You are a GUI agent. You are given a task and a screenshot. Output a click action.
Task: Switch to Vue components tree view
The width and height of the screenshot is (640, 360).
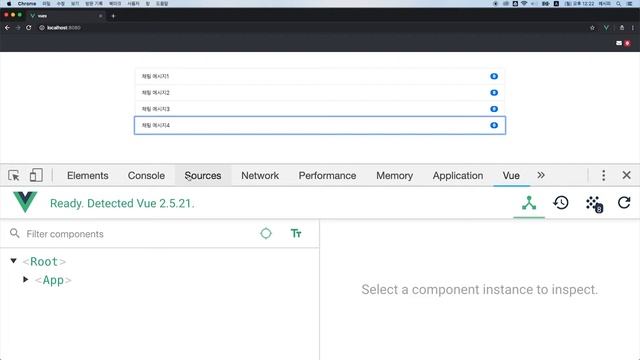pyautogui.click(x=529, y=203)
